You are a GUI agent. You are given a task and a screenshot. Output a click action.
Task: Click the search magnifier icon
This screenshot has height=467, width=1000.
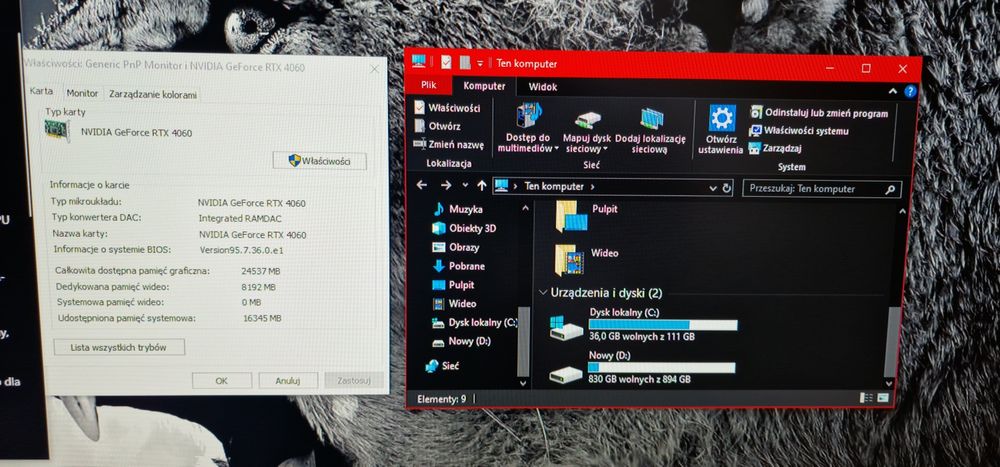tap(890, 189)
